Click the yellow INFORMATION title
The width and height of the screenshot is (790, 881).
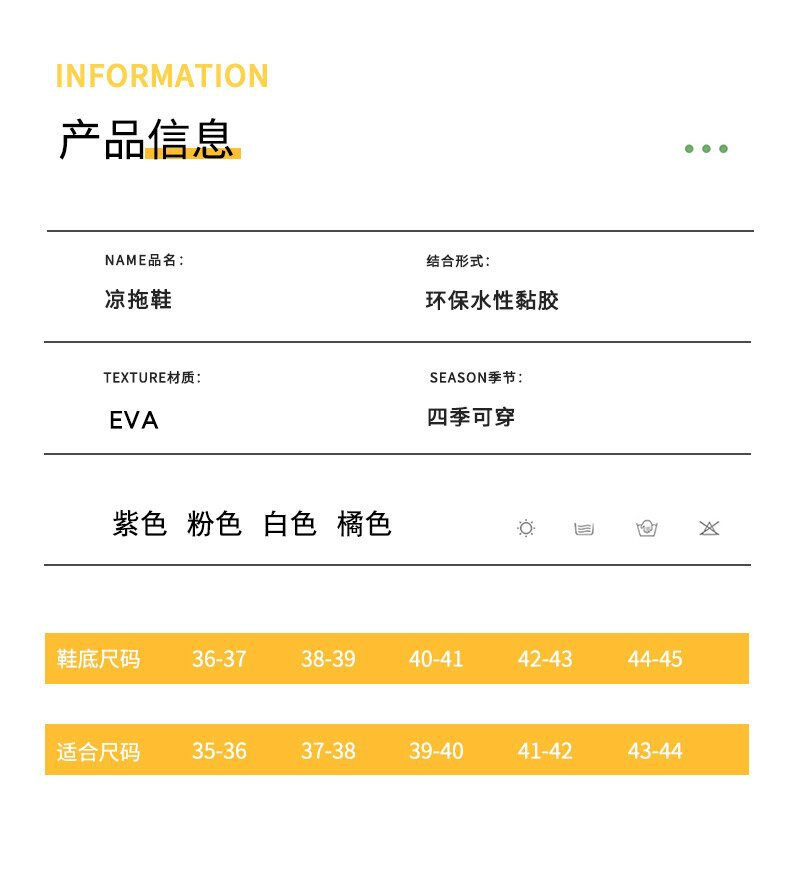[x=162, y=76]
